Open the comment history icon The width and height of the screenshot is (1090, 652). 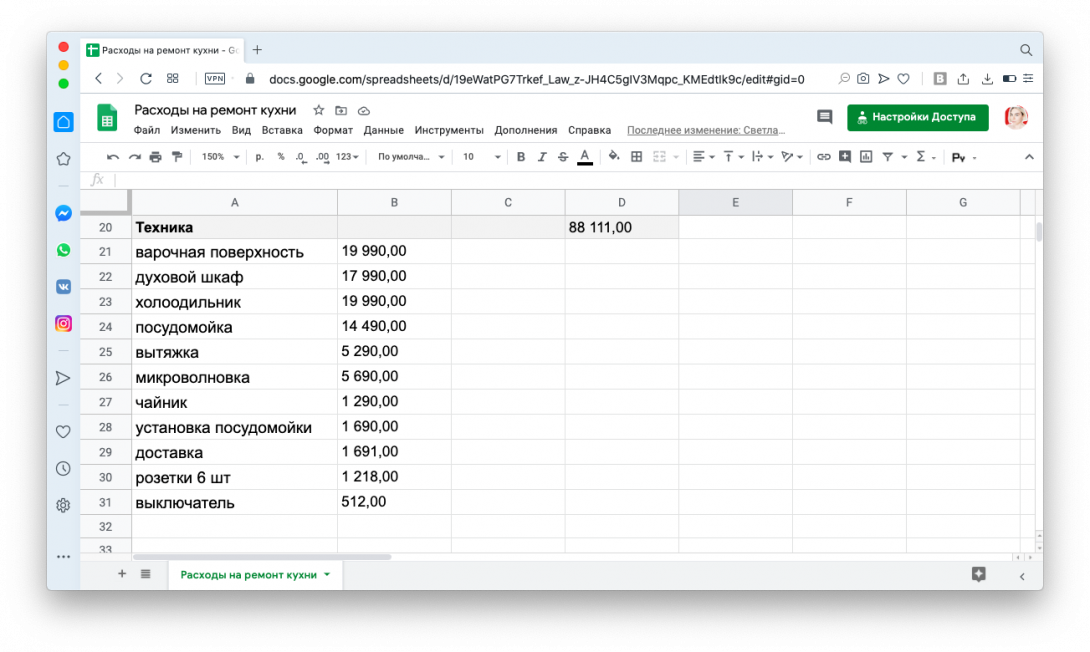(824, 117)
